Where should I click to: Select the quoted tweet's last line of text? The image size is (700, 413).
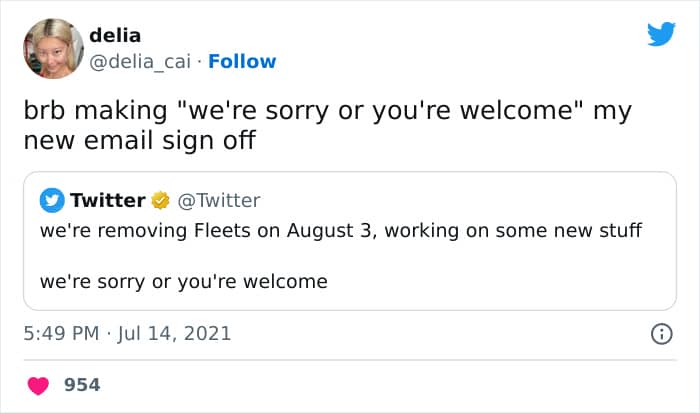(x=184, y=281)
